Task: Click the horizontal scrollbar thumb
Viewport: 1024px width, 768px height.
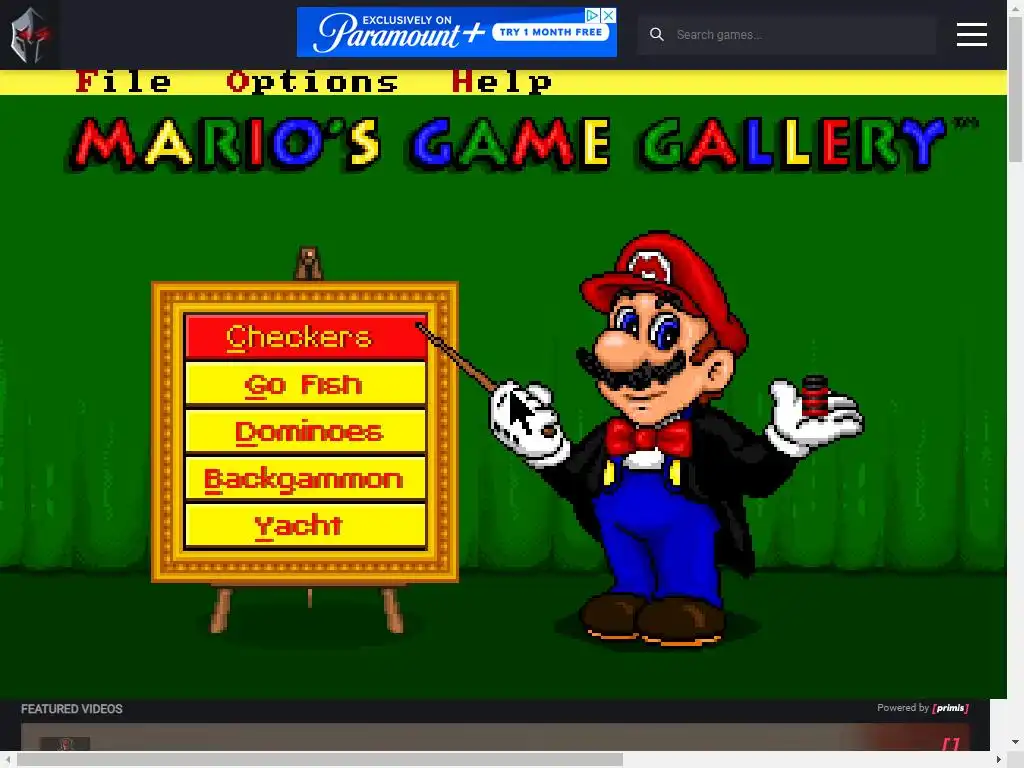Action: tap(320, 760)
